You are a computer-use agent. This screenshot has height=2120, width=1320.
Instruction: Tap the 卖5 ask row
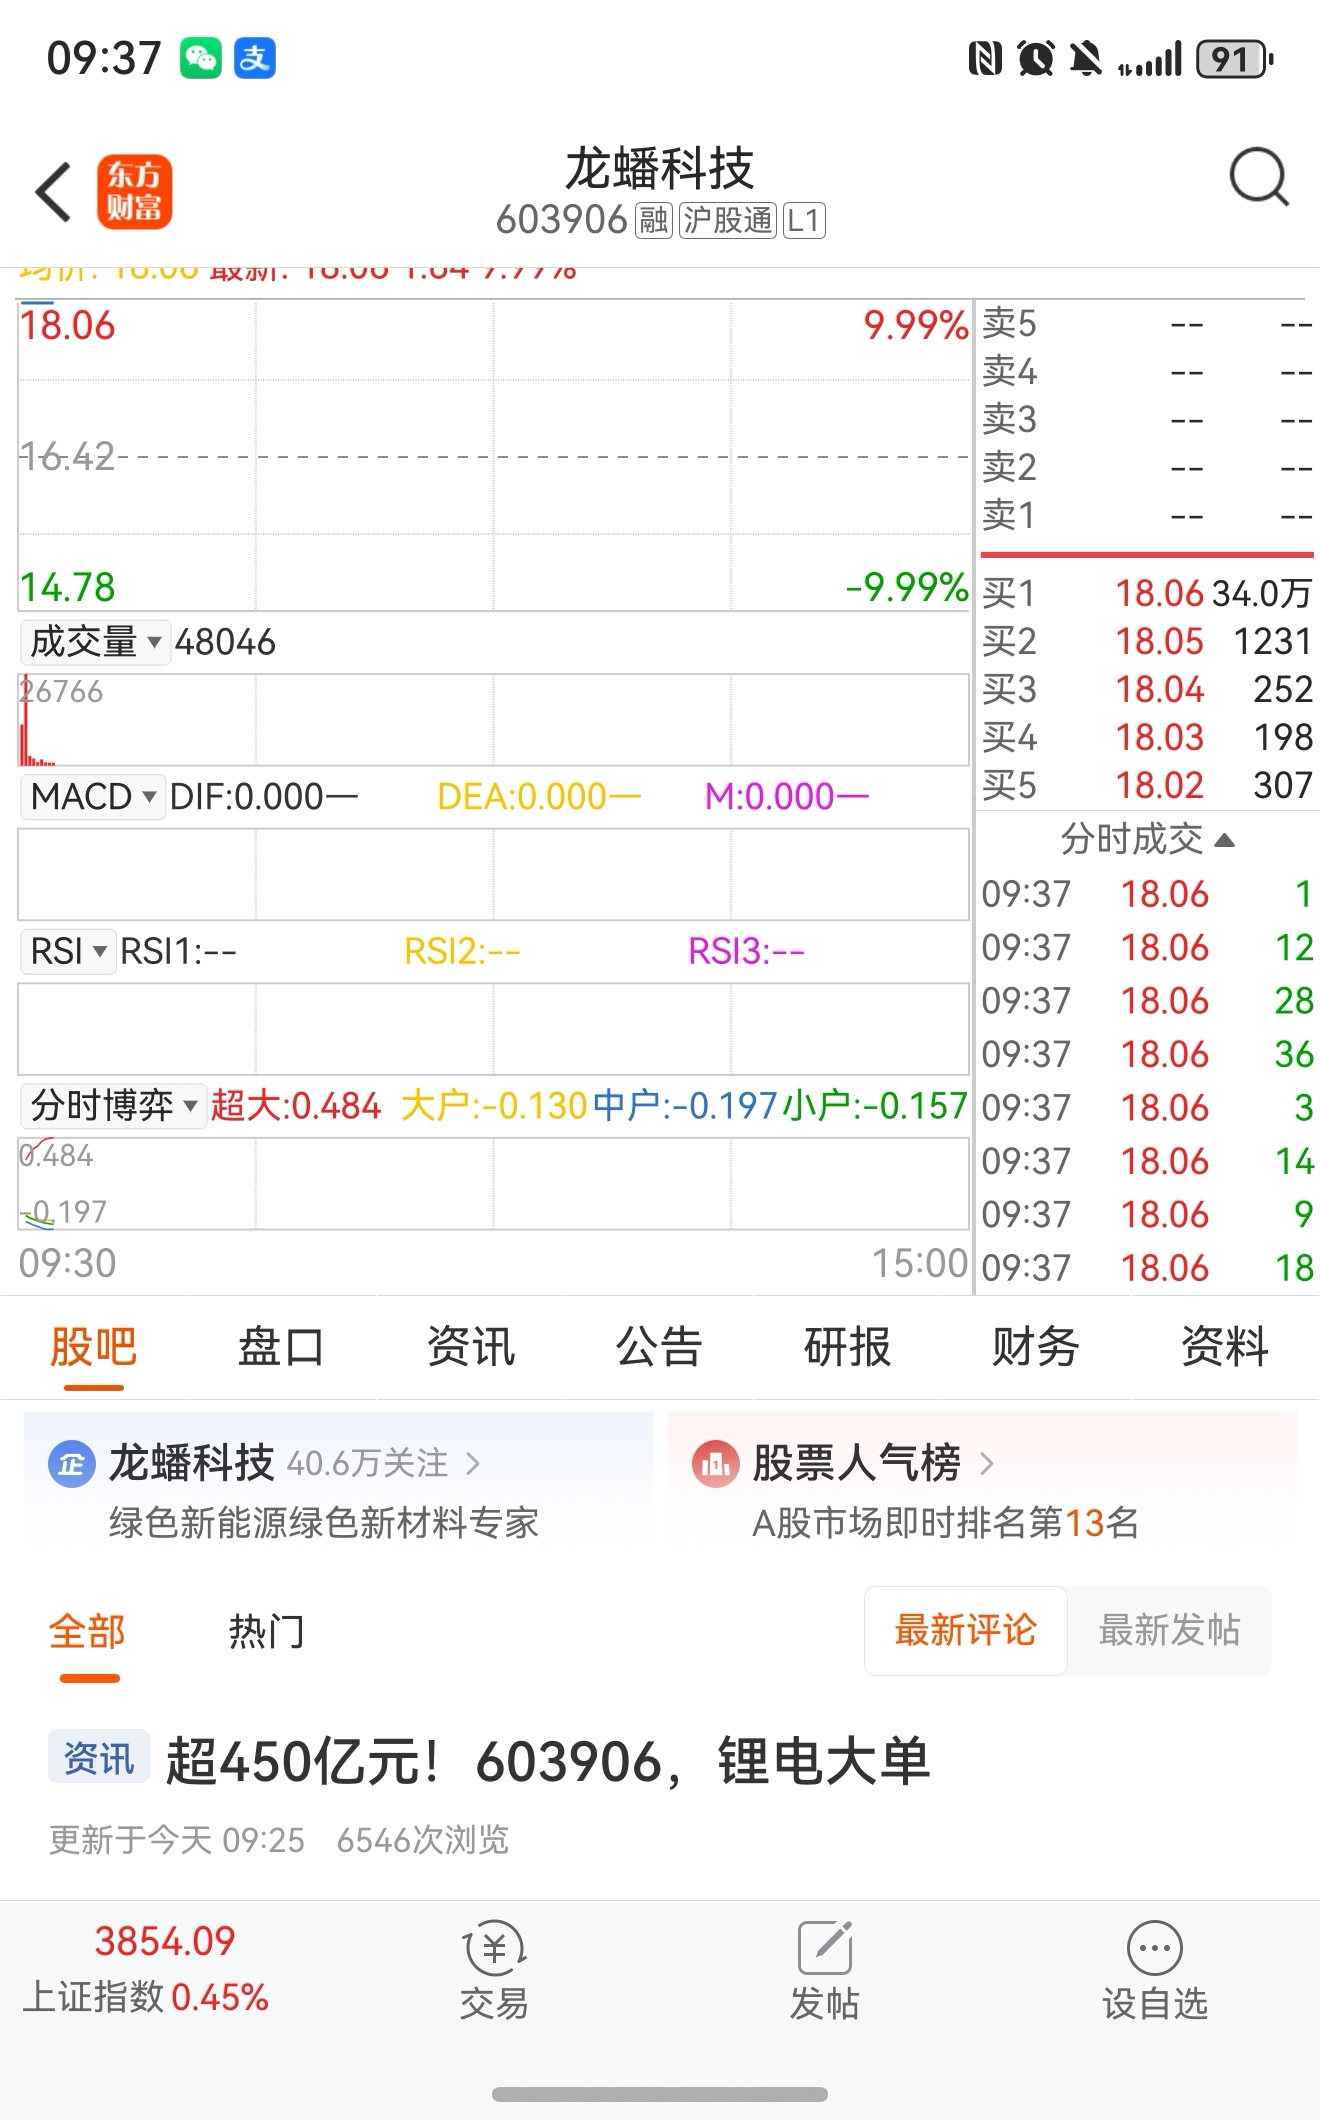pos(1147,324)
